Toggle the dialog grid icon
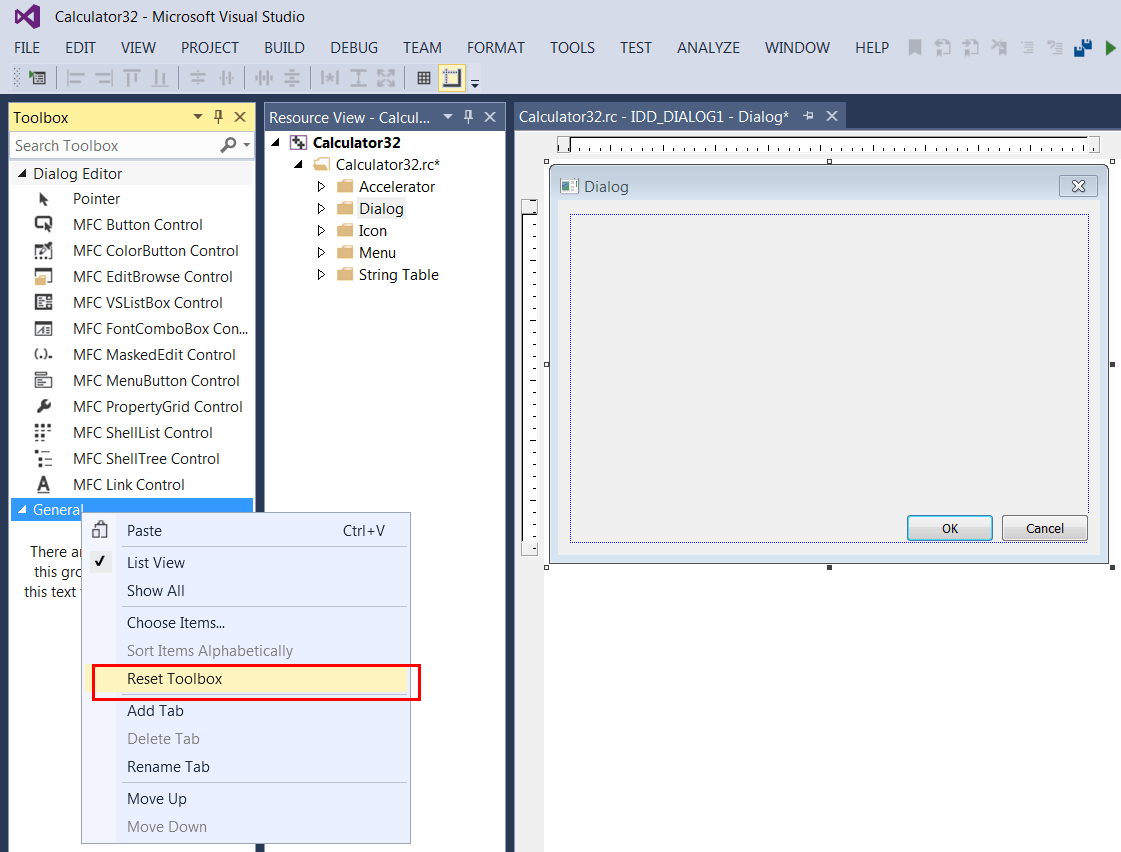 [424, 78]
